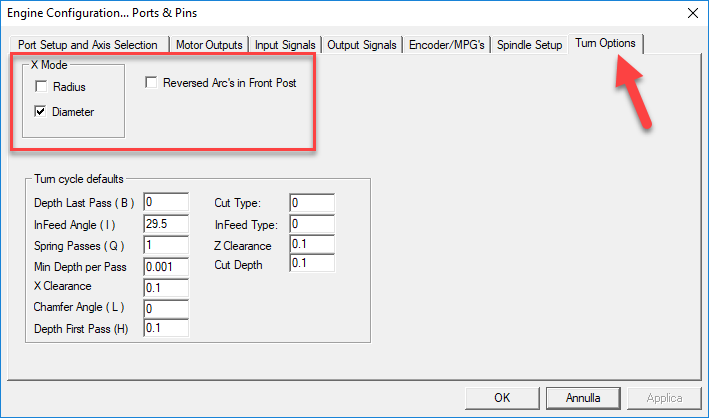Click the Spring Passes (Q) input
Image resolution: width=709 pixels, height=418 pixels.
coord(166,245)
